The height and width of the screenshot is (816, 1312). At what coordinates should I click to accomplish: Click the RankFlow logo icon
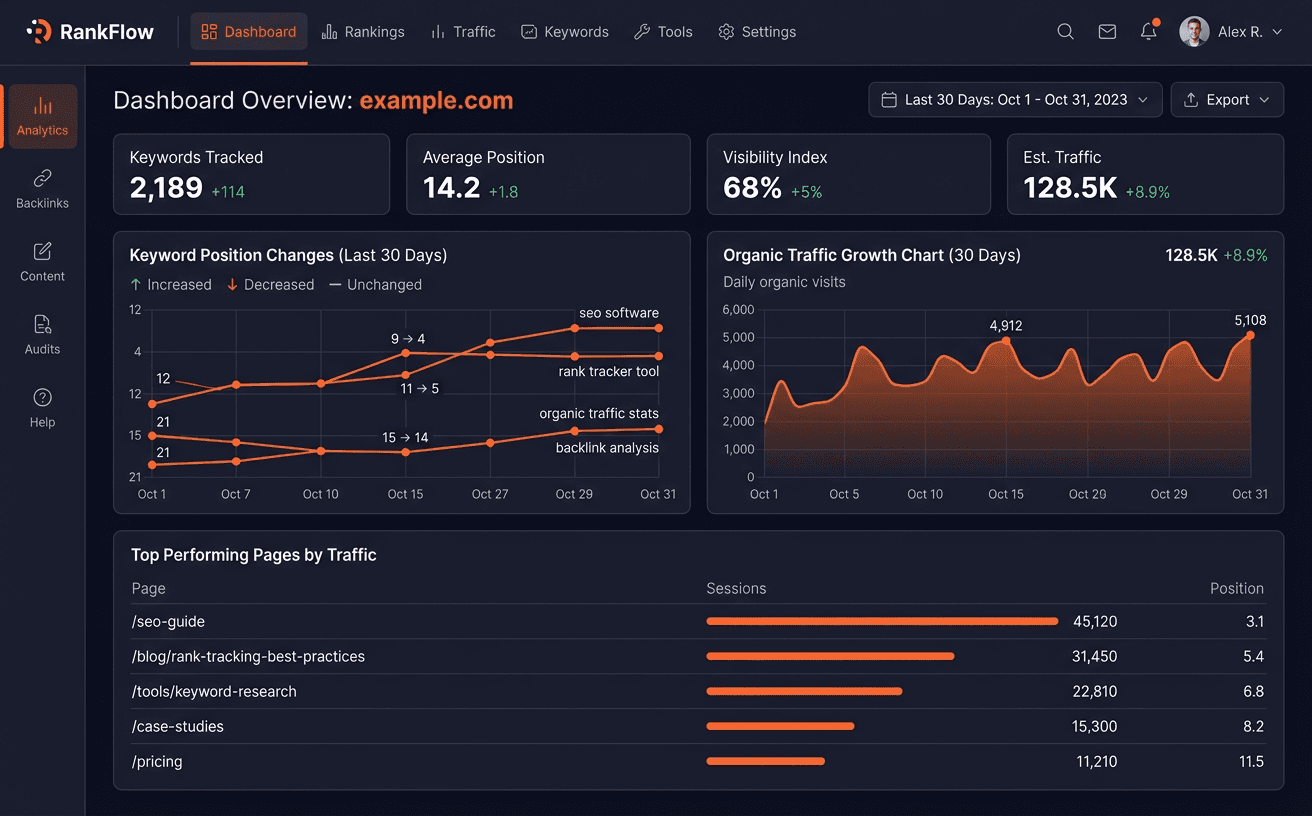tap(38, 32)
